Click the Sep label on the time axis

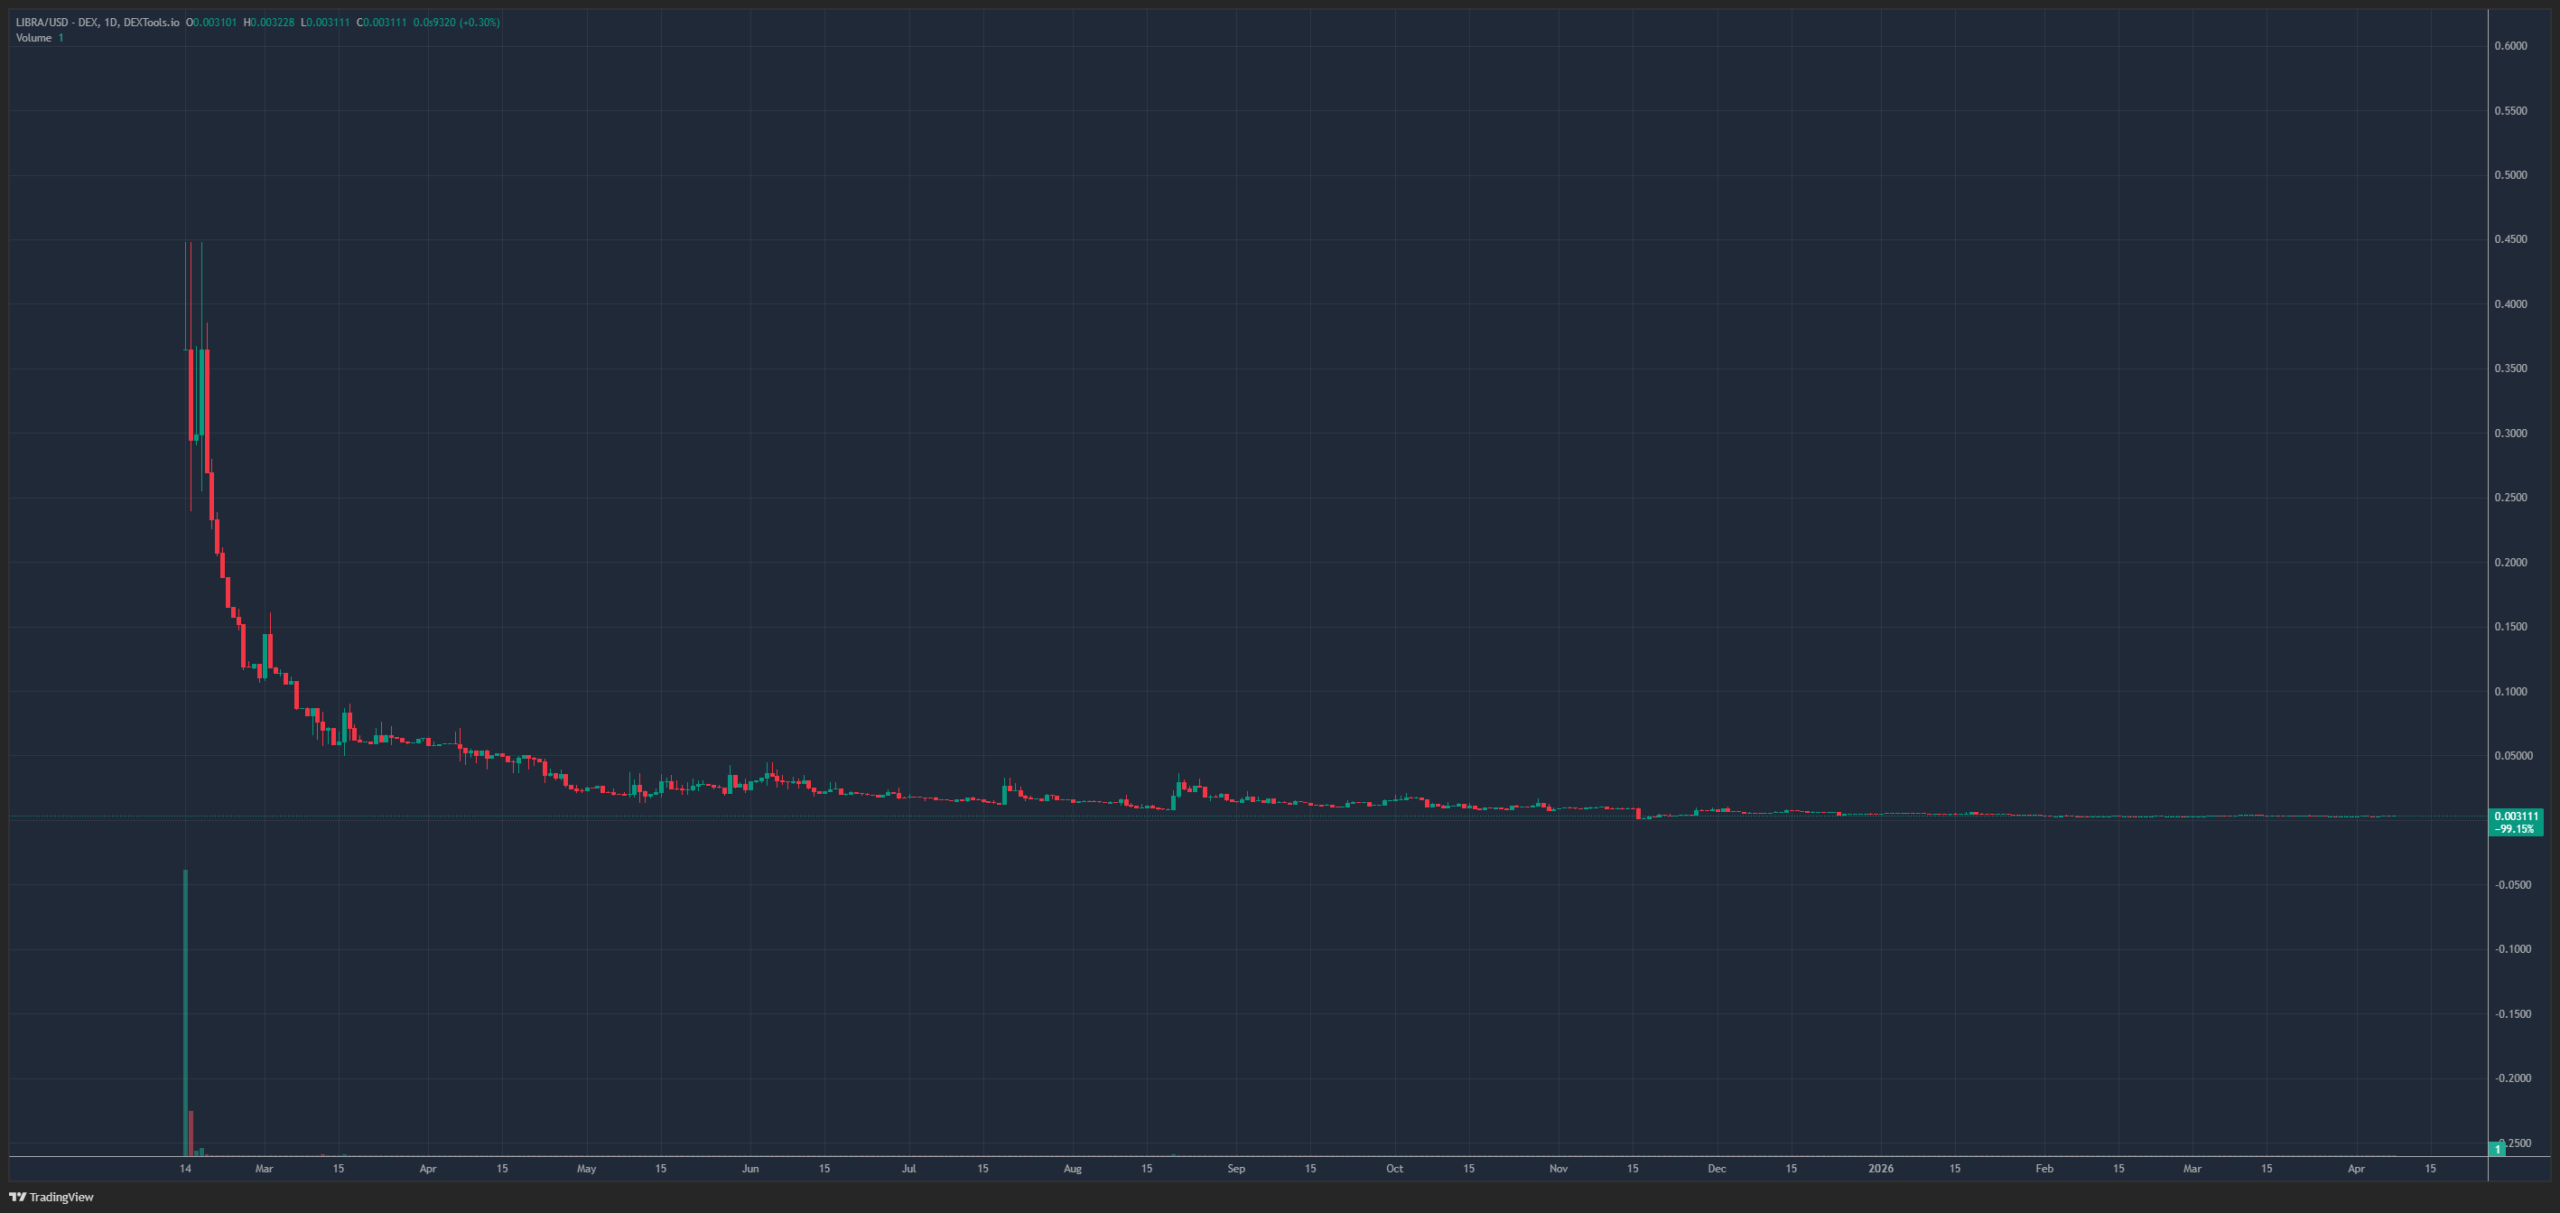[1236, 1168]
